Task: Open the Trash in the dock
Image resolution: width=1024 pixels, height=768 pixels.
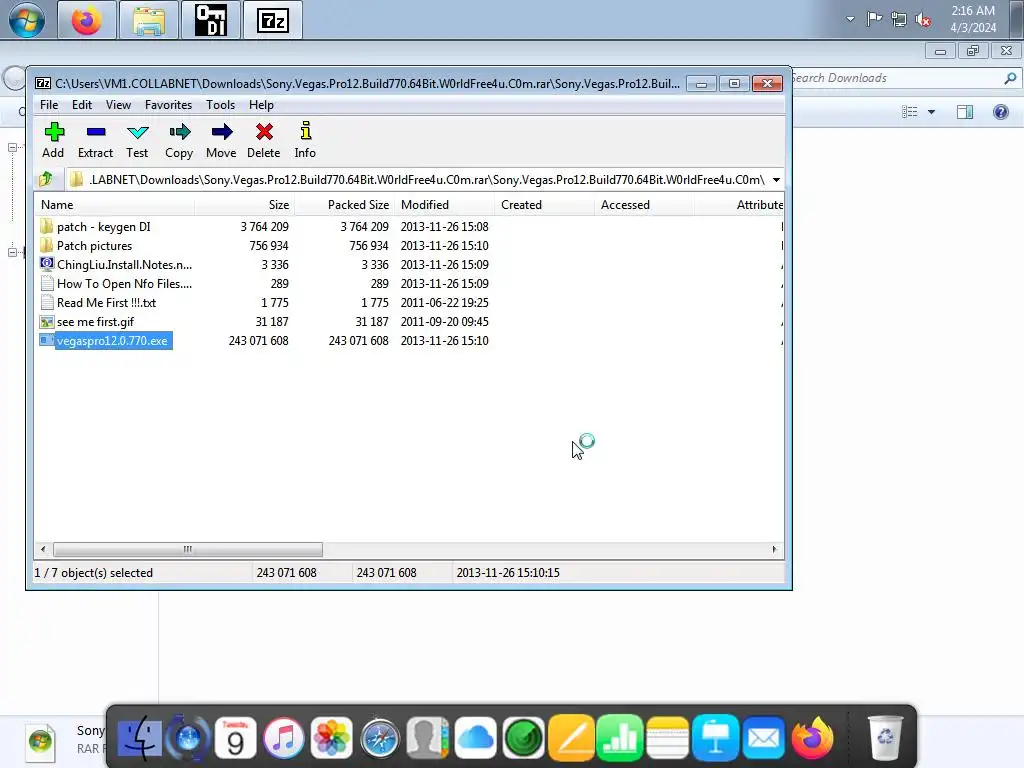Action: point(885,739)
